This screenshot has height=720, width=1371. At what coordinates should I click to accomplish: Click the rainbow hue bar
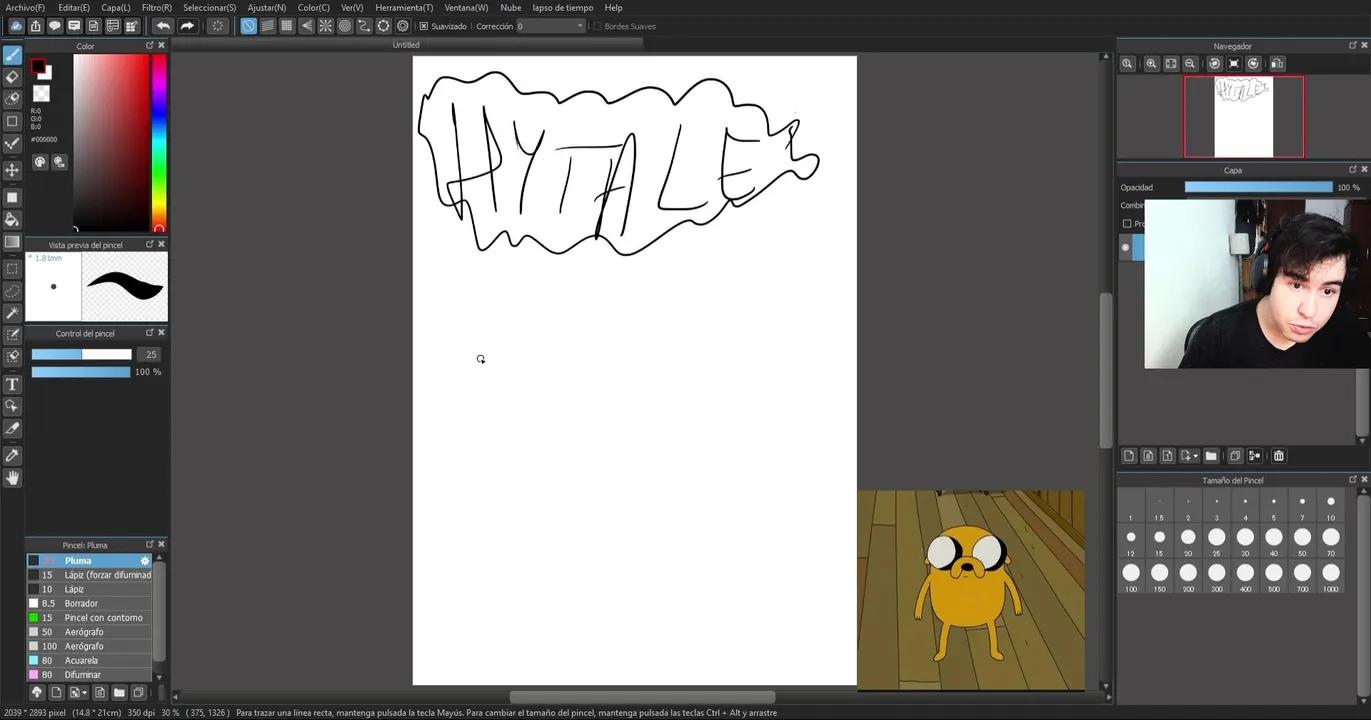tap(158, 142)
